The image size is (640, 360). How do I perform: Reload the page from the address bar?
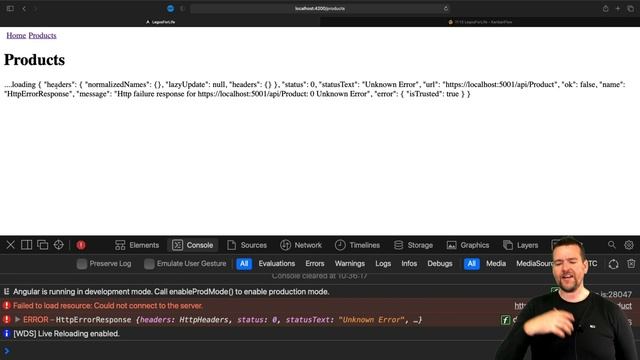tap(446, 9)
